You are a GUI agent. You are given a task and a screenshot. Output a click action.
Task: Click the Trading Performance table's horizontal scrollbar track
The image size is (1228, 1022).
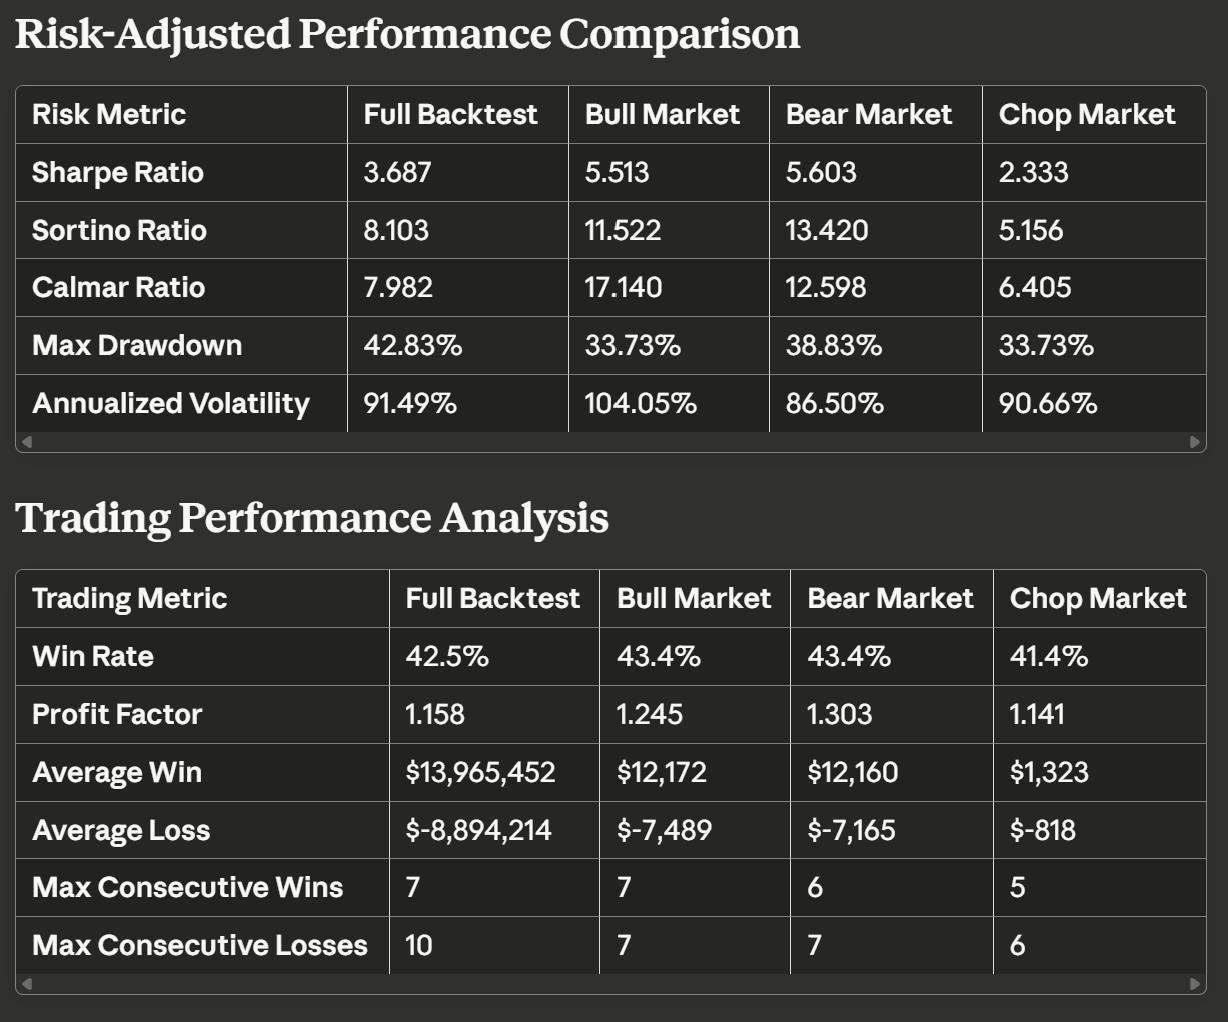[x=610, y=983]
